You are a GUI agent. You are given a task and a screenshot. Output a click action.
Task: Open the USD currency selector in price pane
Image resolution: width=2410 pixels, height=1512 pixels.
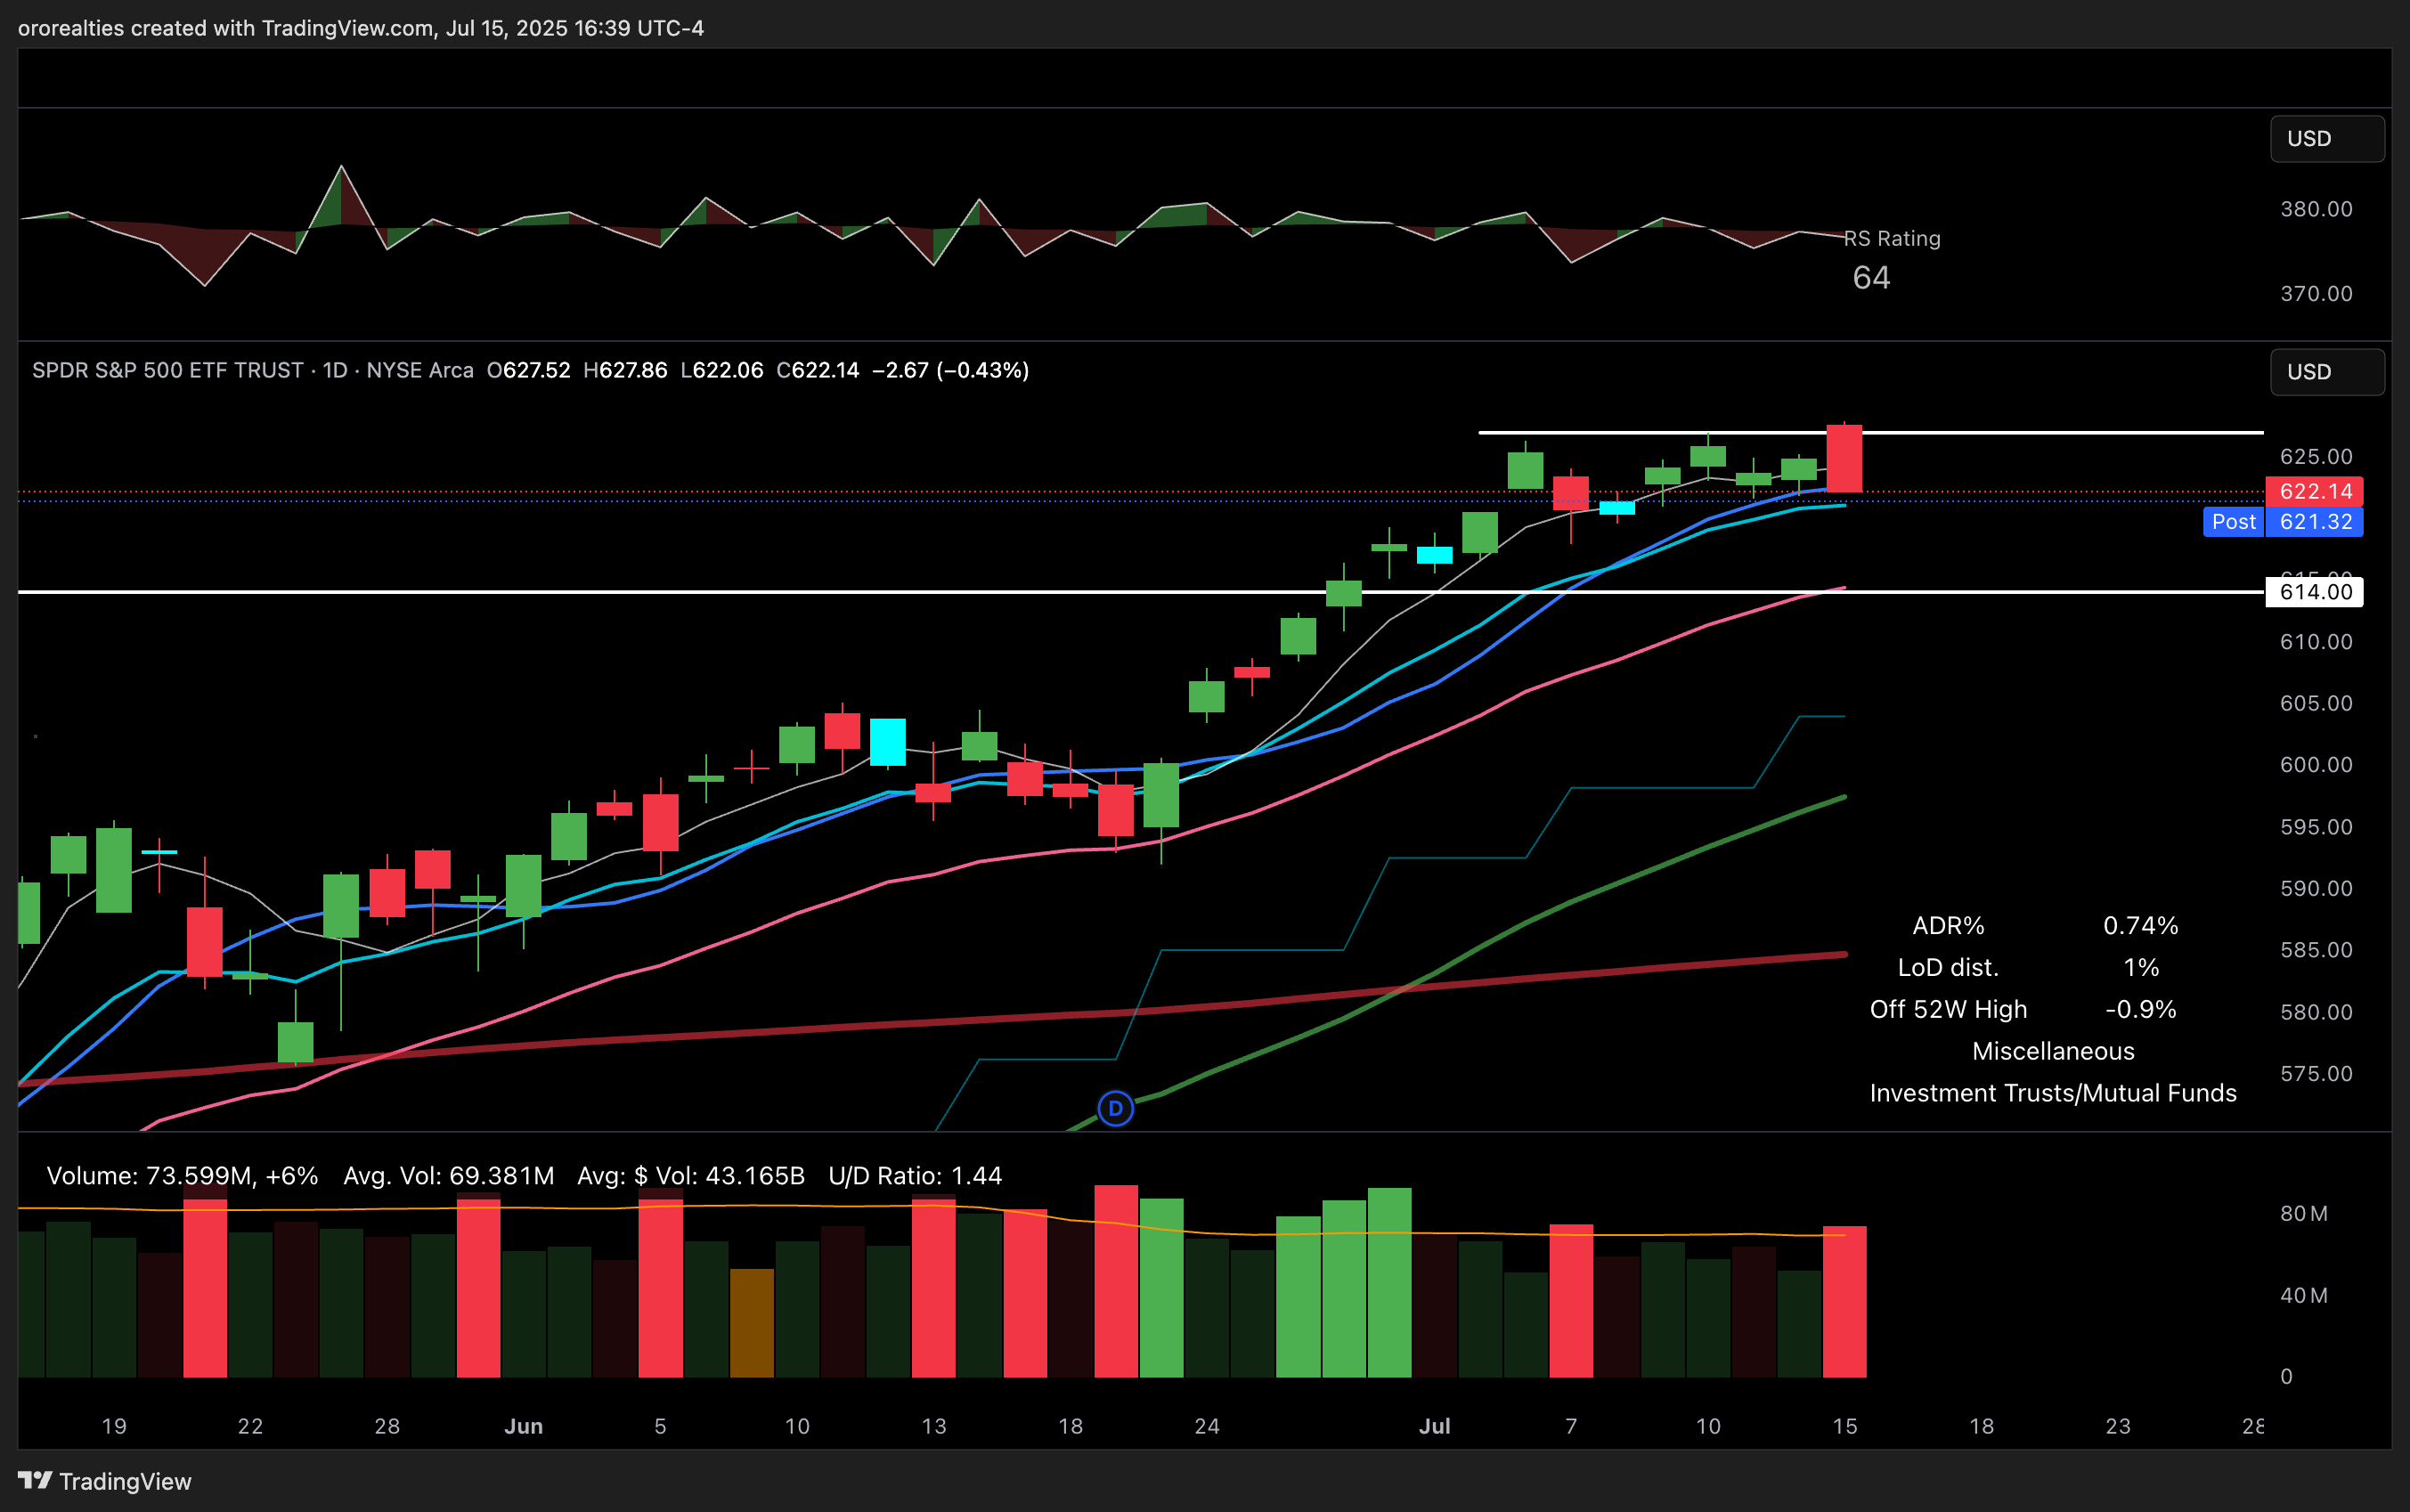pos(2327,371)
